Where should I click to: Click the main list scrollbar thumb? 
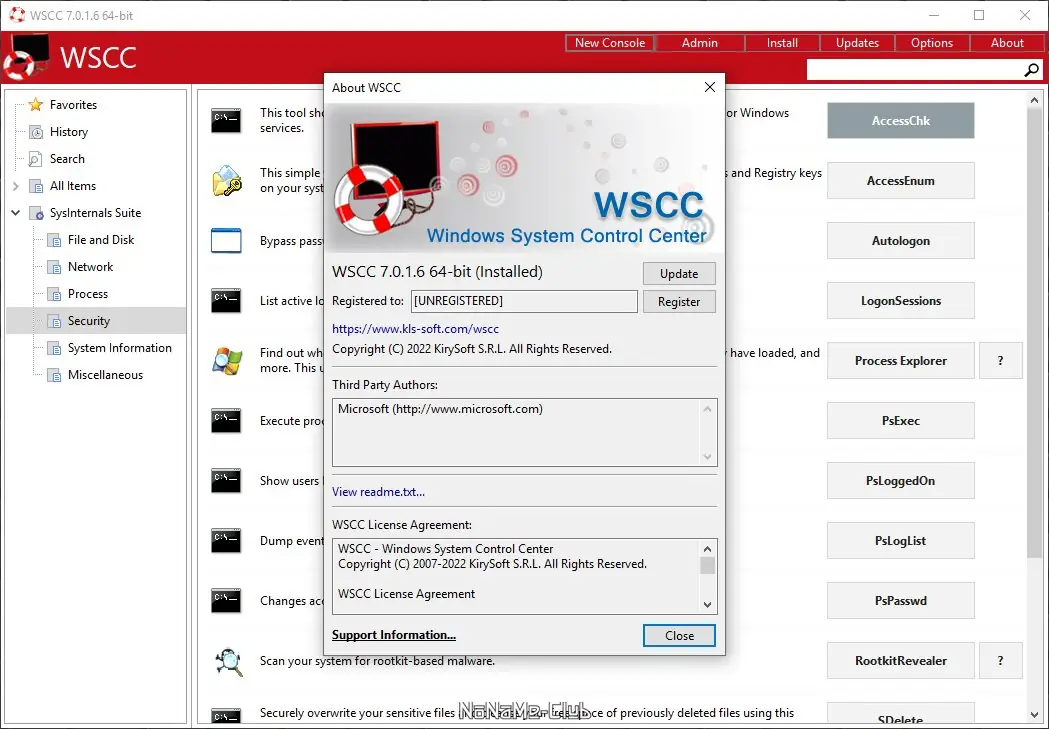pos(1034,334)
